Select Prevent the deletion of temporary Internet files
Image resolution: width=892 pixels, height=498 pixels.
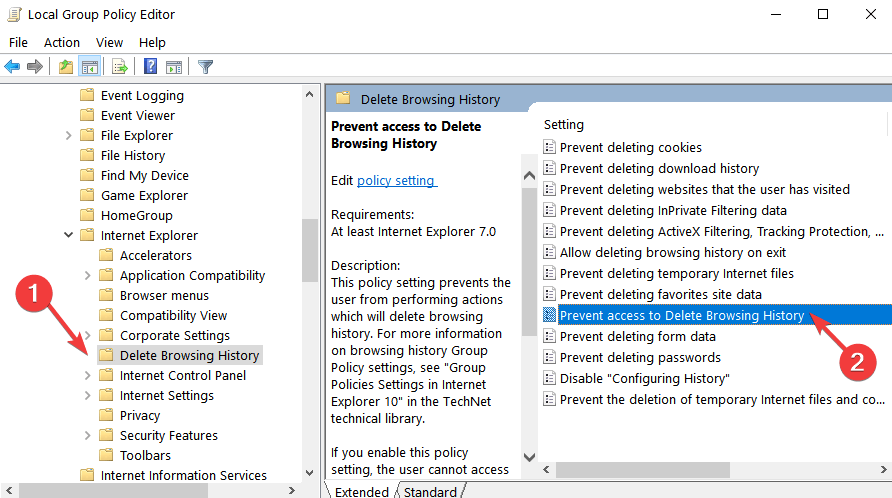click(x=721, y=399)
